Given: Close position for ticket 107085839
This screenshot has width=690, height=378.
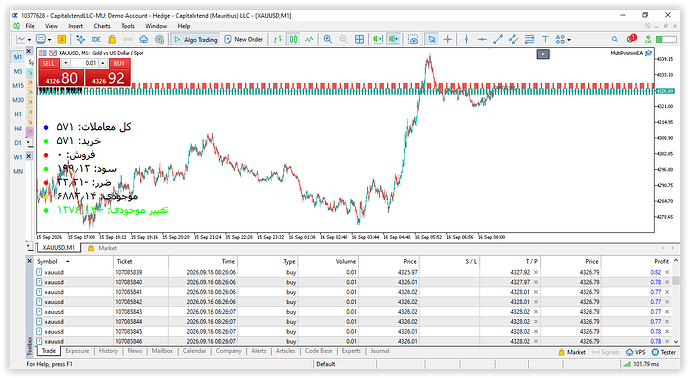Looking at the screenshot, I should [x=667, y=272].
